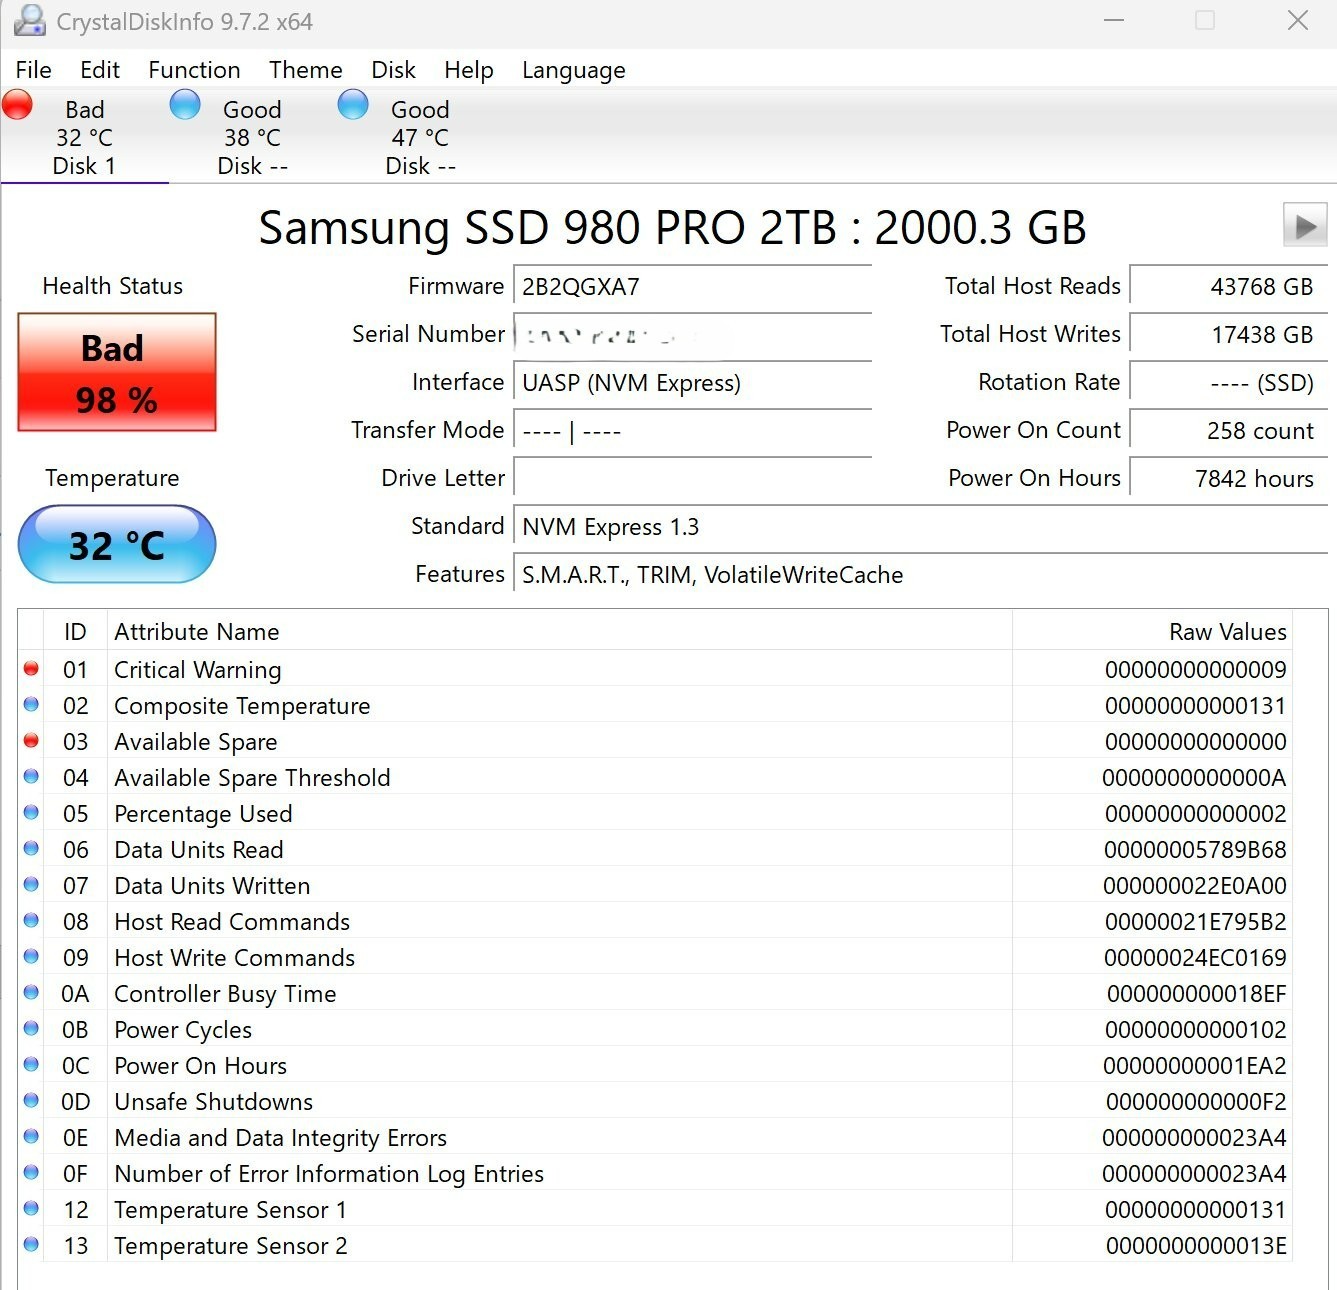Open the Function menu

point(194,70)
